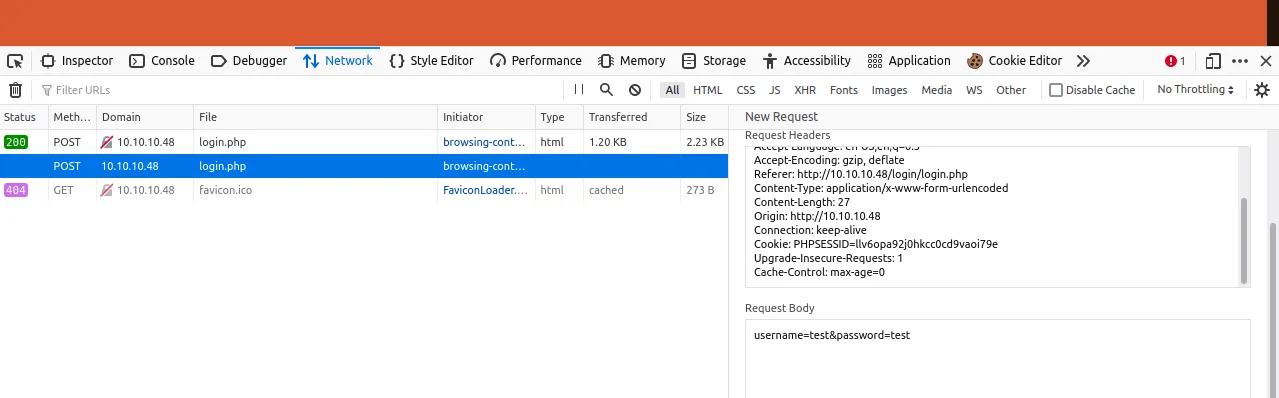The height and width of the screenshot is (398, 1279).
Task: Filter requests by Other
Action: pos(1011,90)
